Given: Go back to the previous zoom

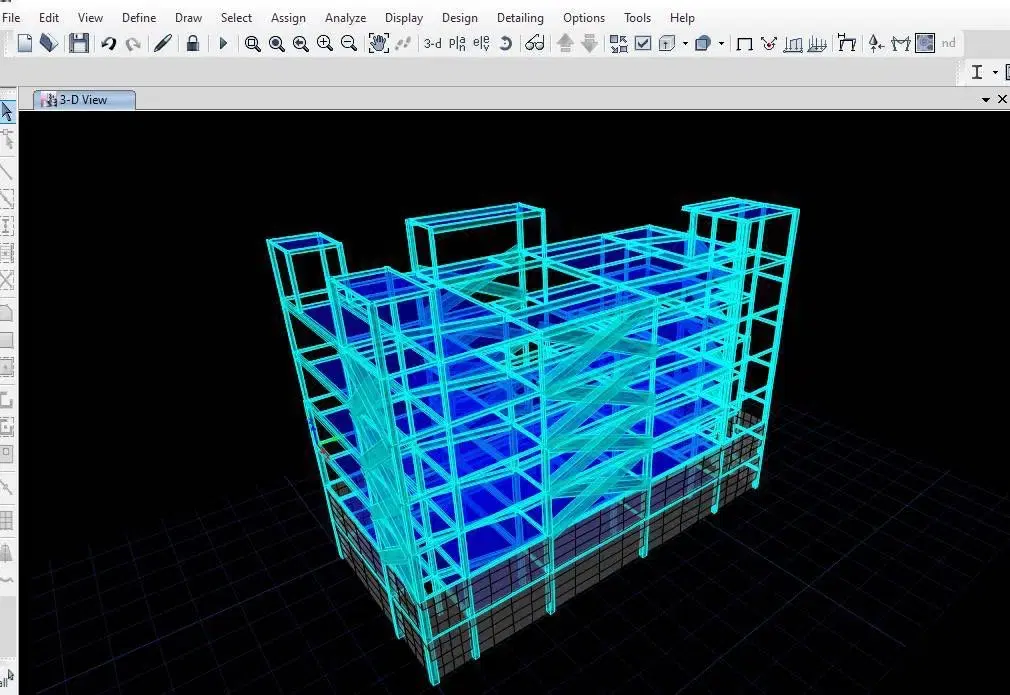Looking at the screenshot, I should 301,43.
